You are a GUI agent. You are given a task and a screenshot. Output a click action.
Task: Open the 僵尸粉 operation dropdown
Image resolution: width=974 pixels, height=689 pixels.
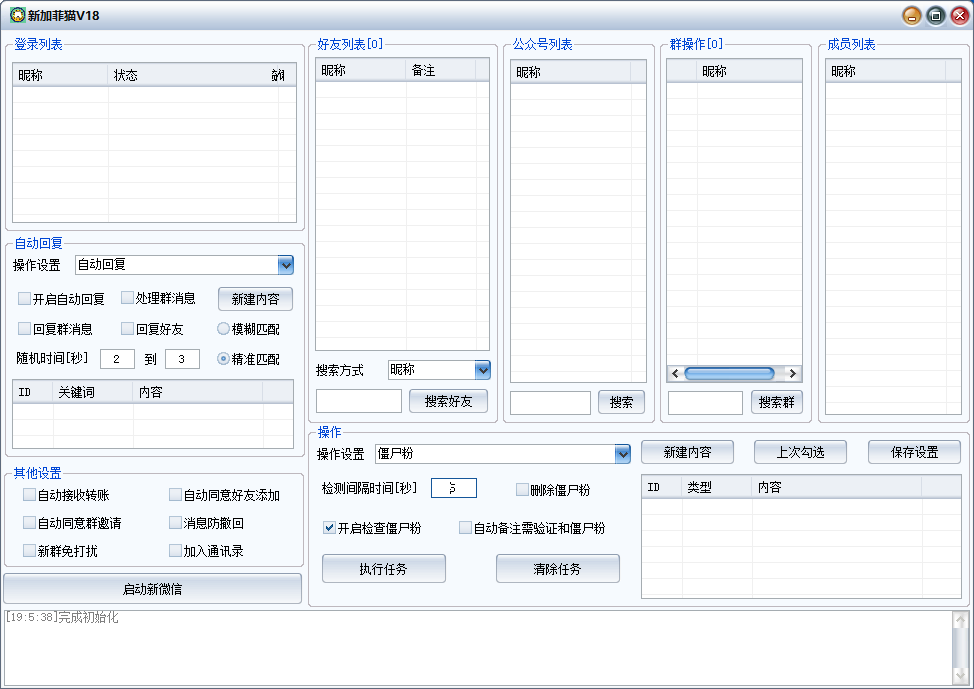622,454
